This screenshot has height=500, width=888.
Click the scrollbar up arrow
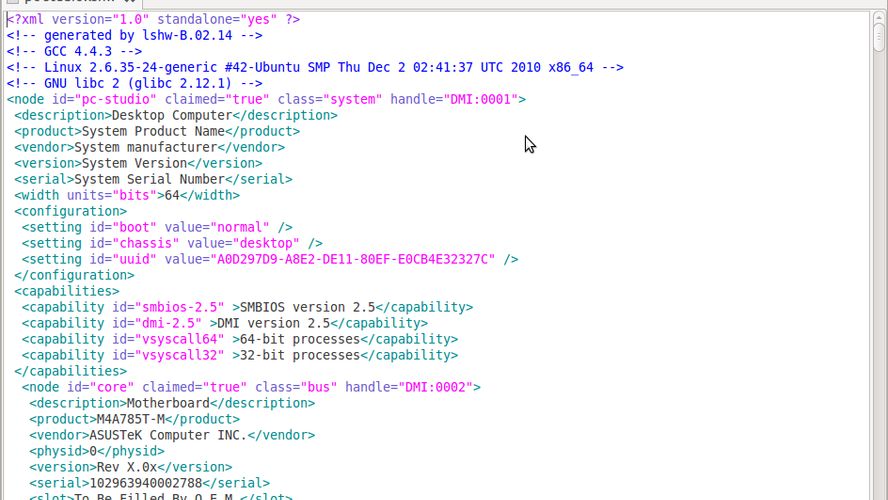click(x=878, y=18)
